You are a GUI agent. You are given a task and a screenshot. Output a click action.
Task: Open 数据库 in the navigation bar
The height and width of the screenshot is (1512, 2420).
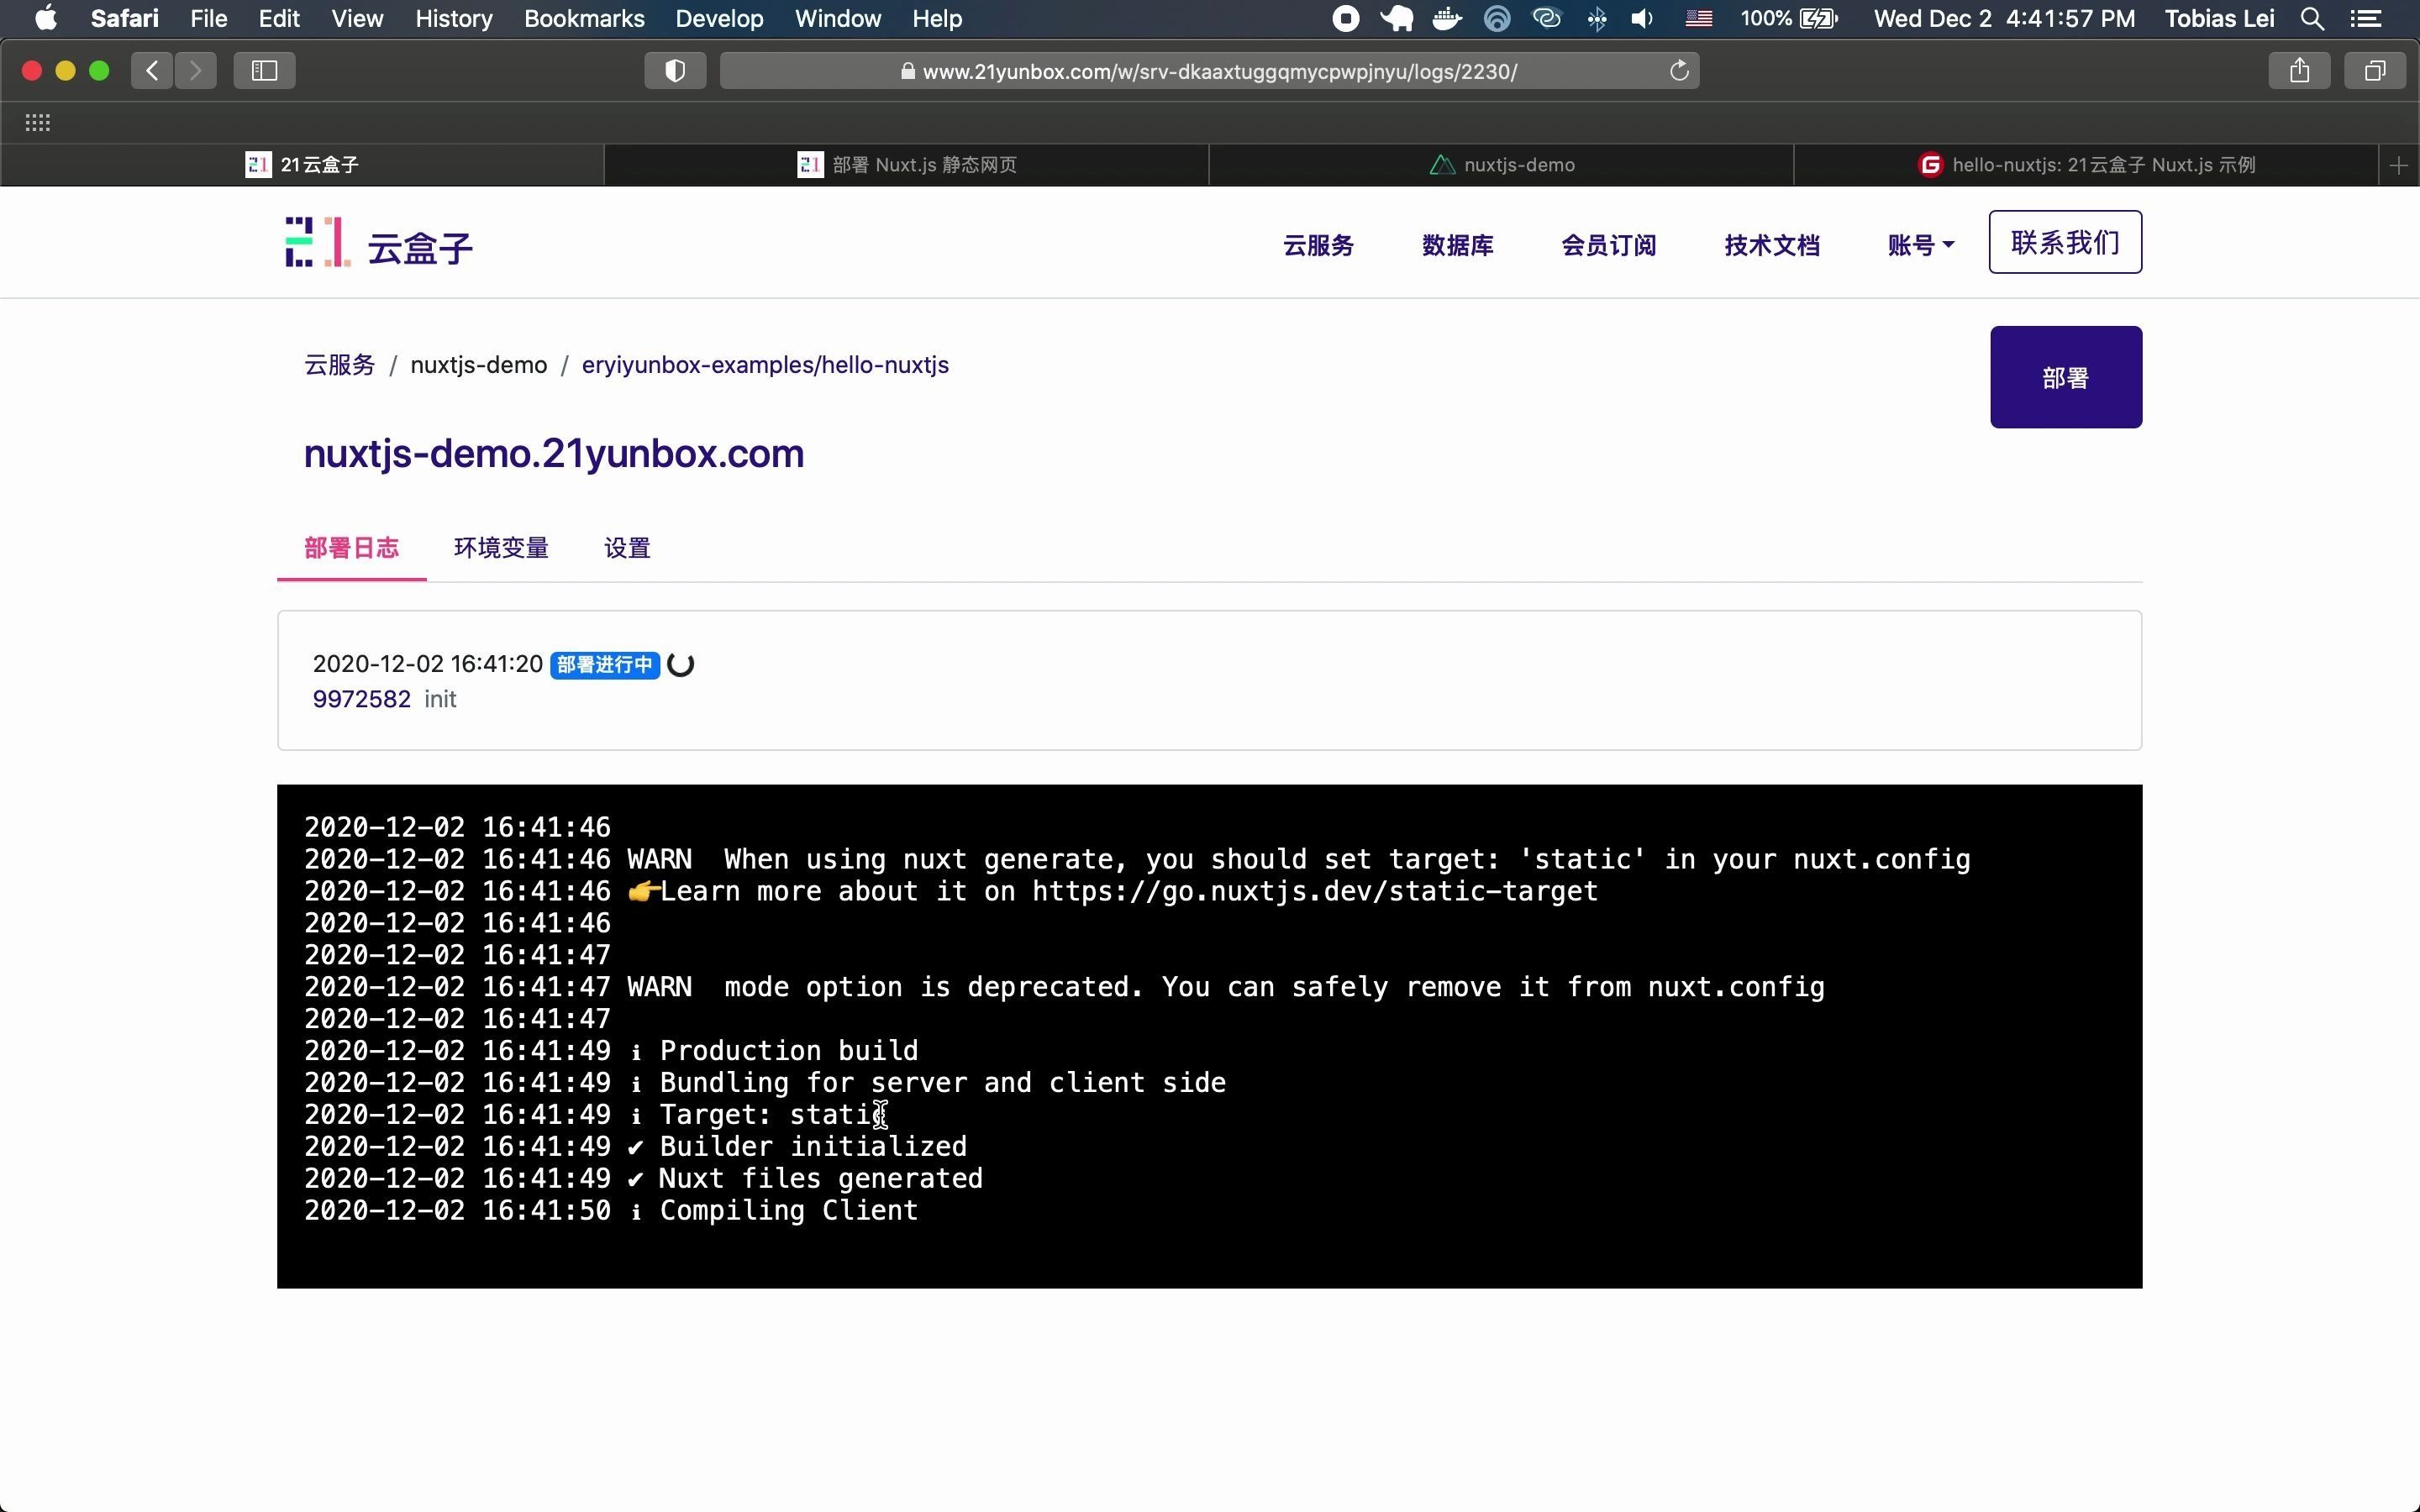click(x=1457, y=245)
